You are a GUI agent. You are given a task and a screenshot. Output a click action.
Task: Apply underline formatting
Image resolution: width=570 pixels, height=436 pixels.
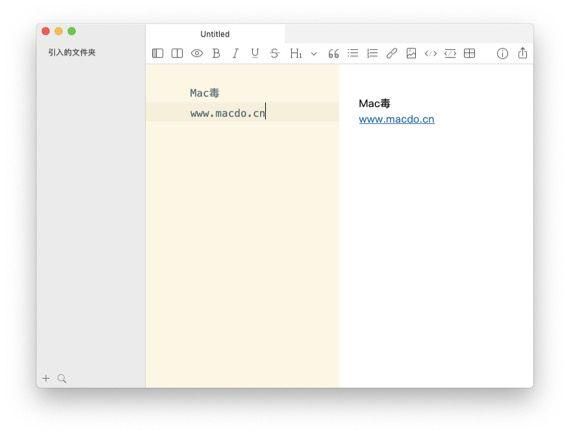click(255, 53)
